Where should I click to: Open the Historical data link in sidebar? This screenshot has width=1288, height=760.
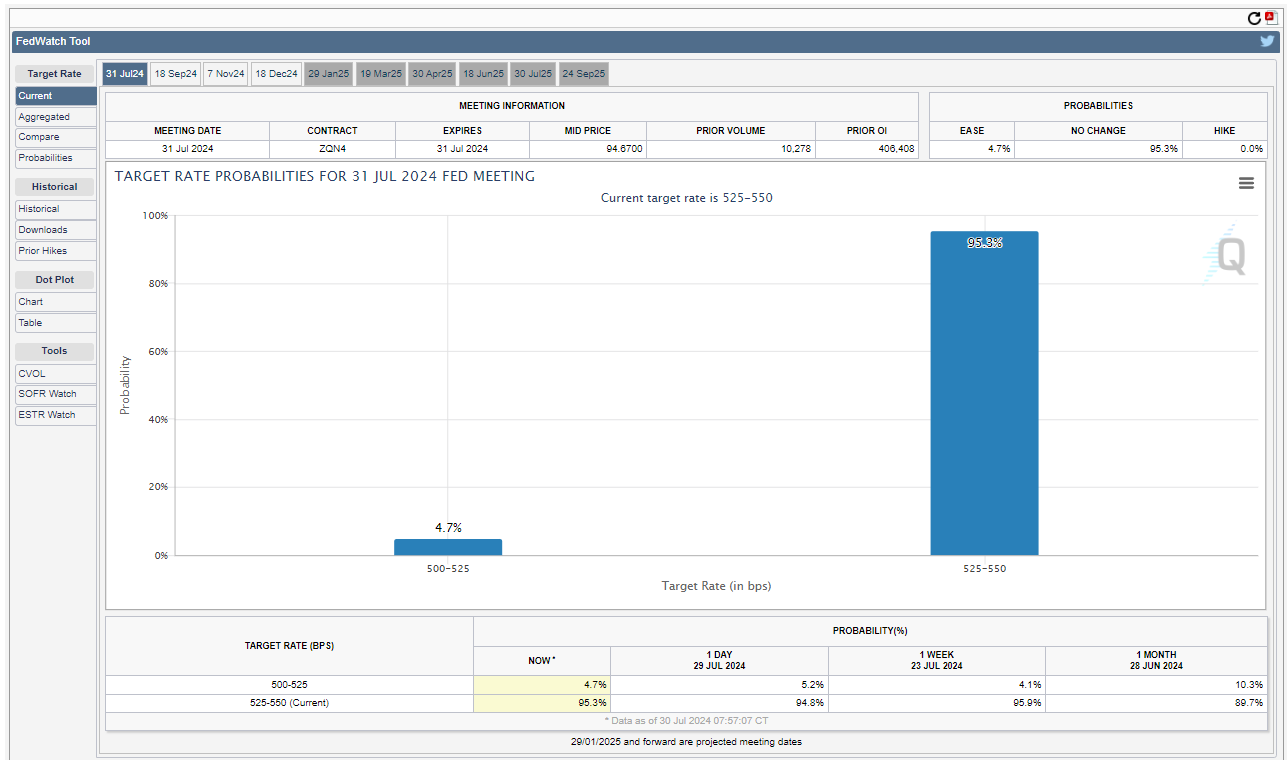tap(56, 209)
